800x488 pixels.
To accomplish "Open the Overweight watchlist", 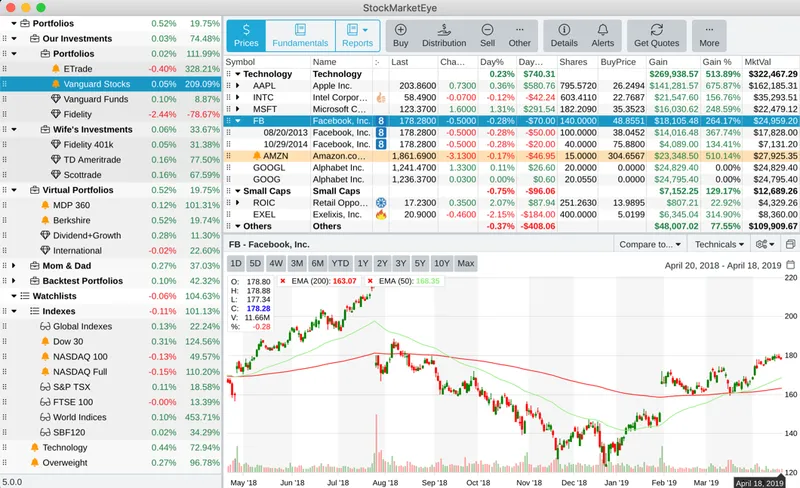I will [x=111, y=462].
